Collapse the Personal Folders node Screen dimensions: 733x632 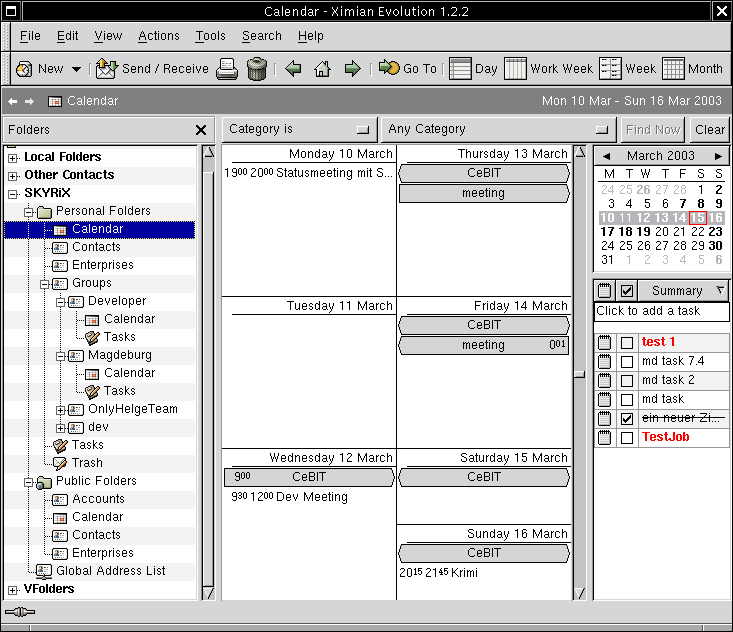tap(29, 212)
